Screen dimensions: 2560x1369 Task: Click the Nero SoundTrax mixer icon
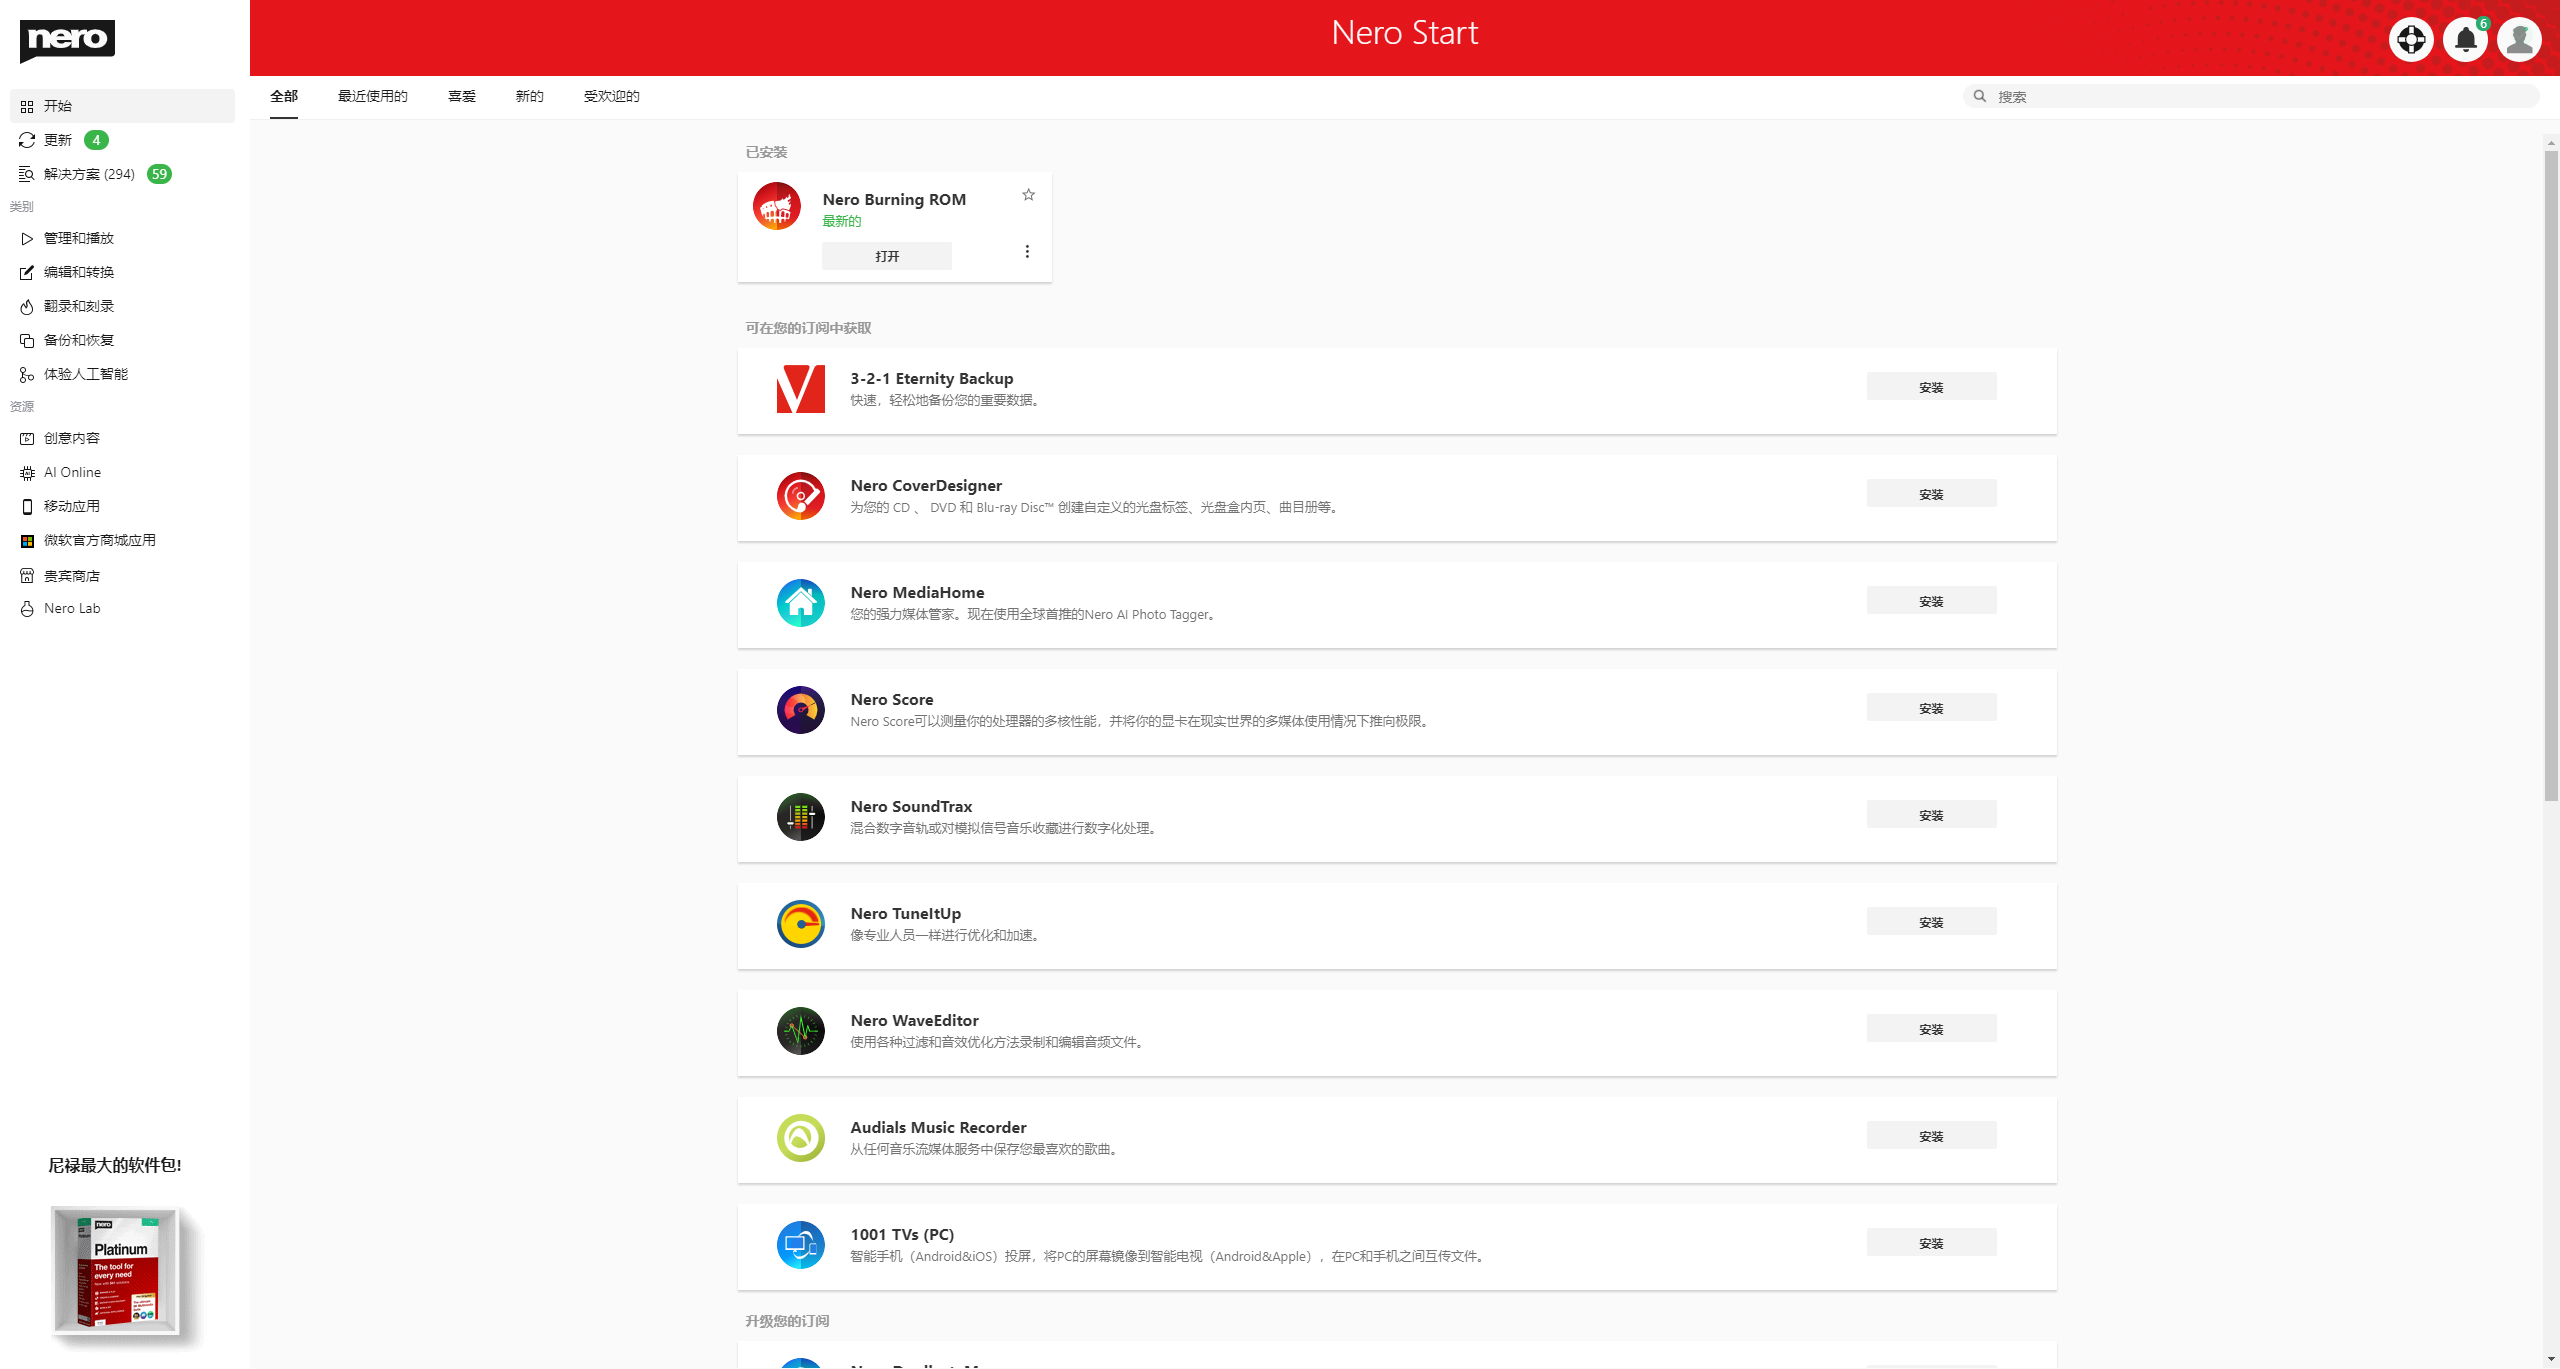click(801, 817)
